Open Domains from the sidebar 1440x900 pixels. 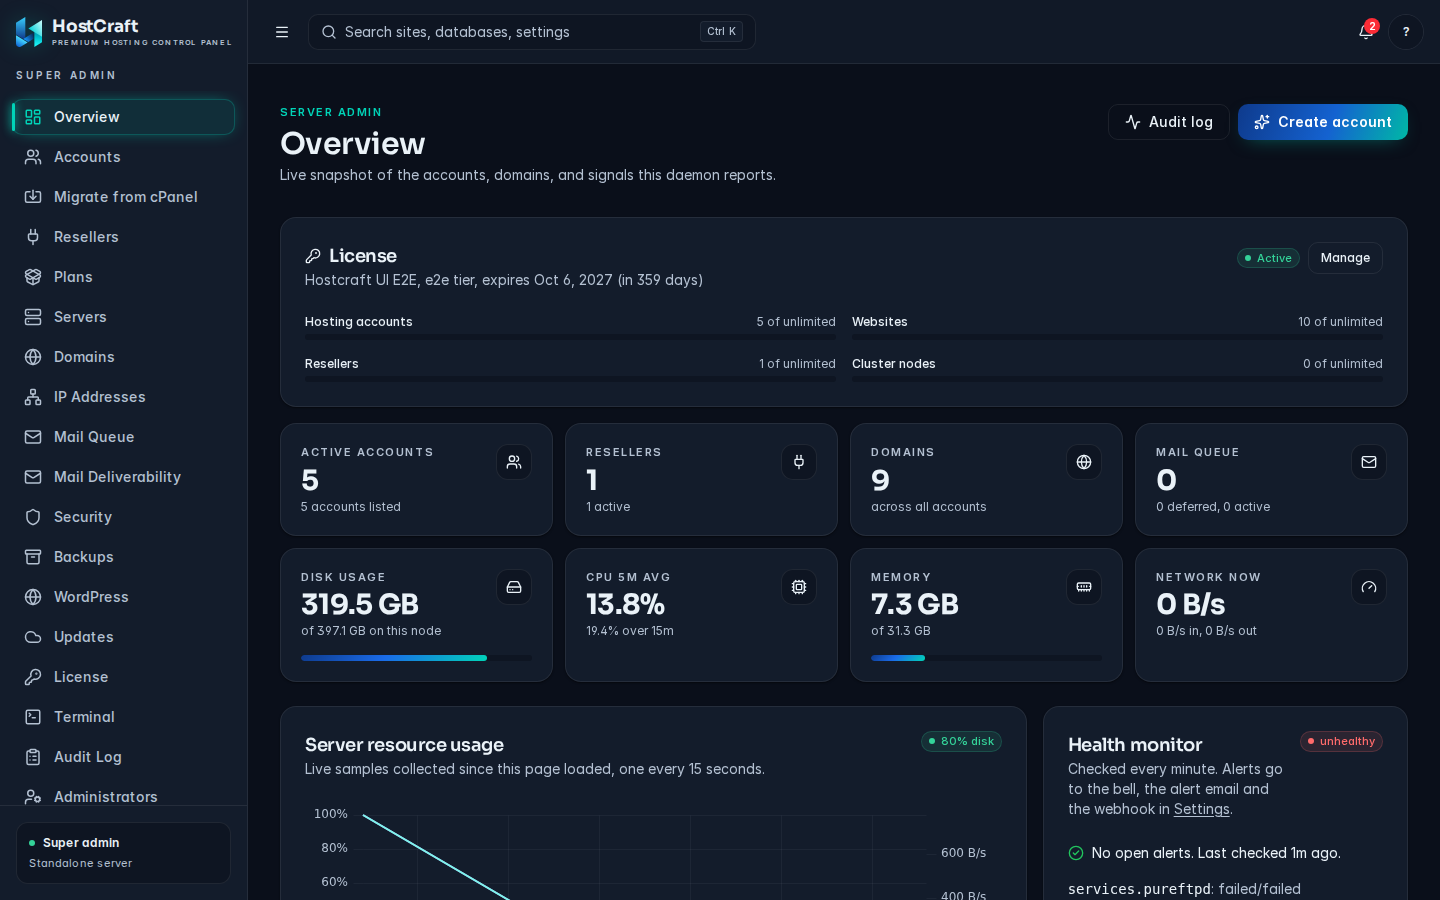[123, 357]
